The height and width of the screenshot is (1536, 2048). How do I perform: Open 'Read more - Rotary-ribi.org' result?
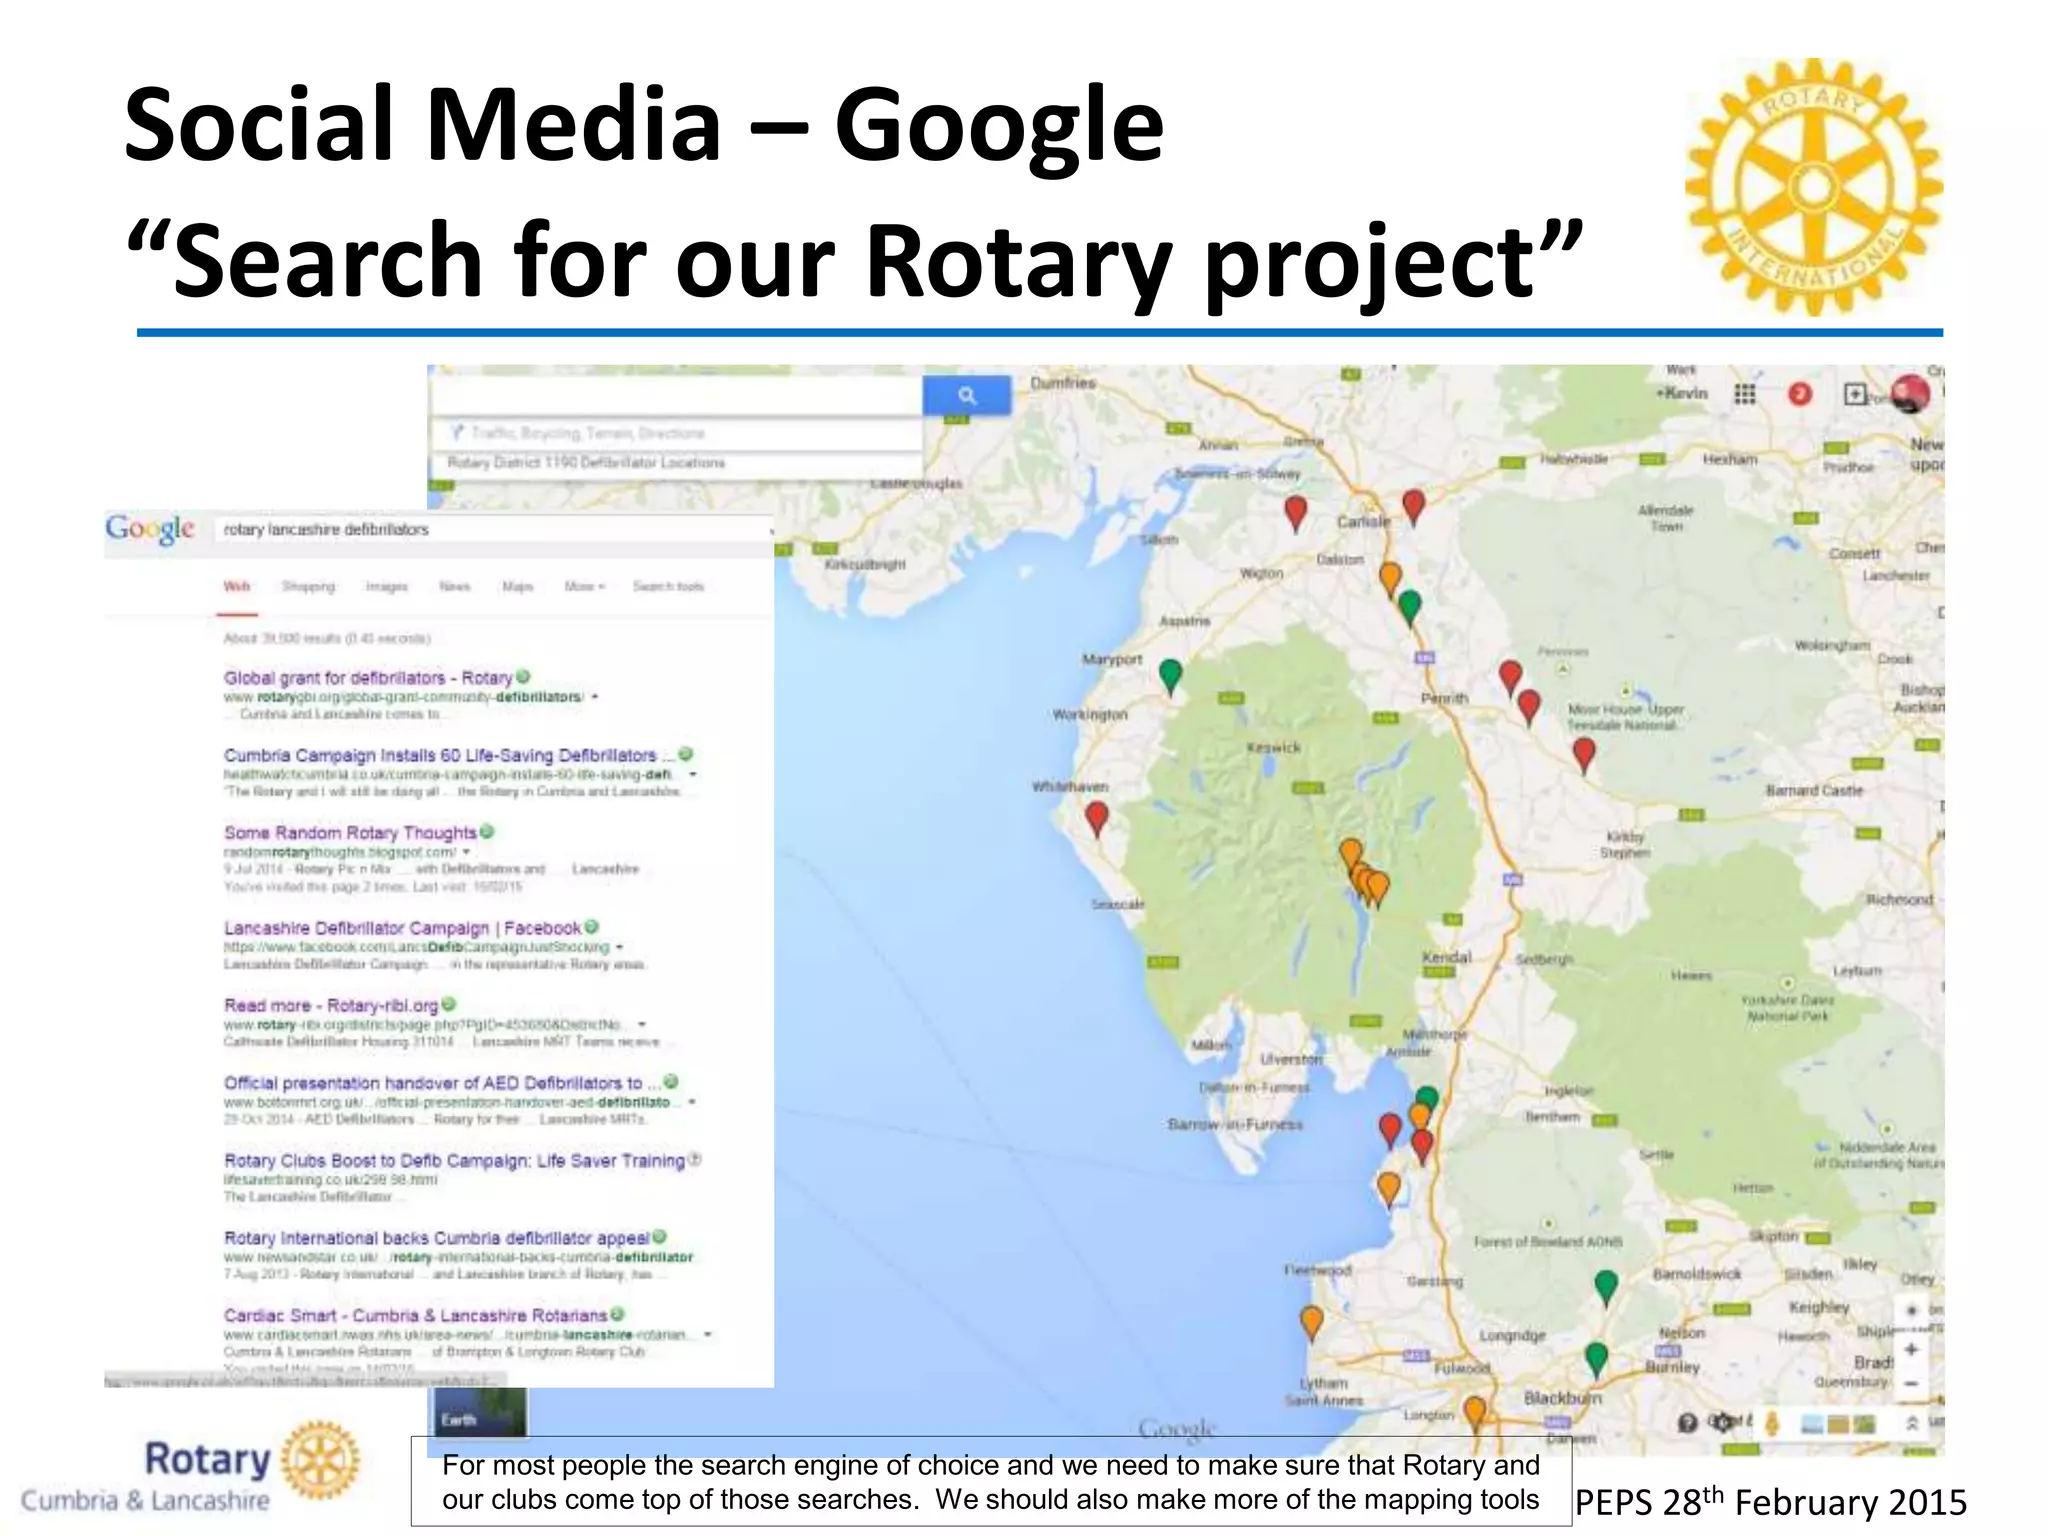(x=331, y=1005)
